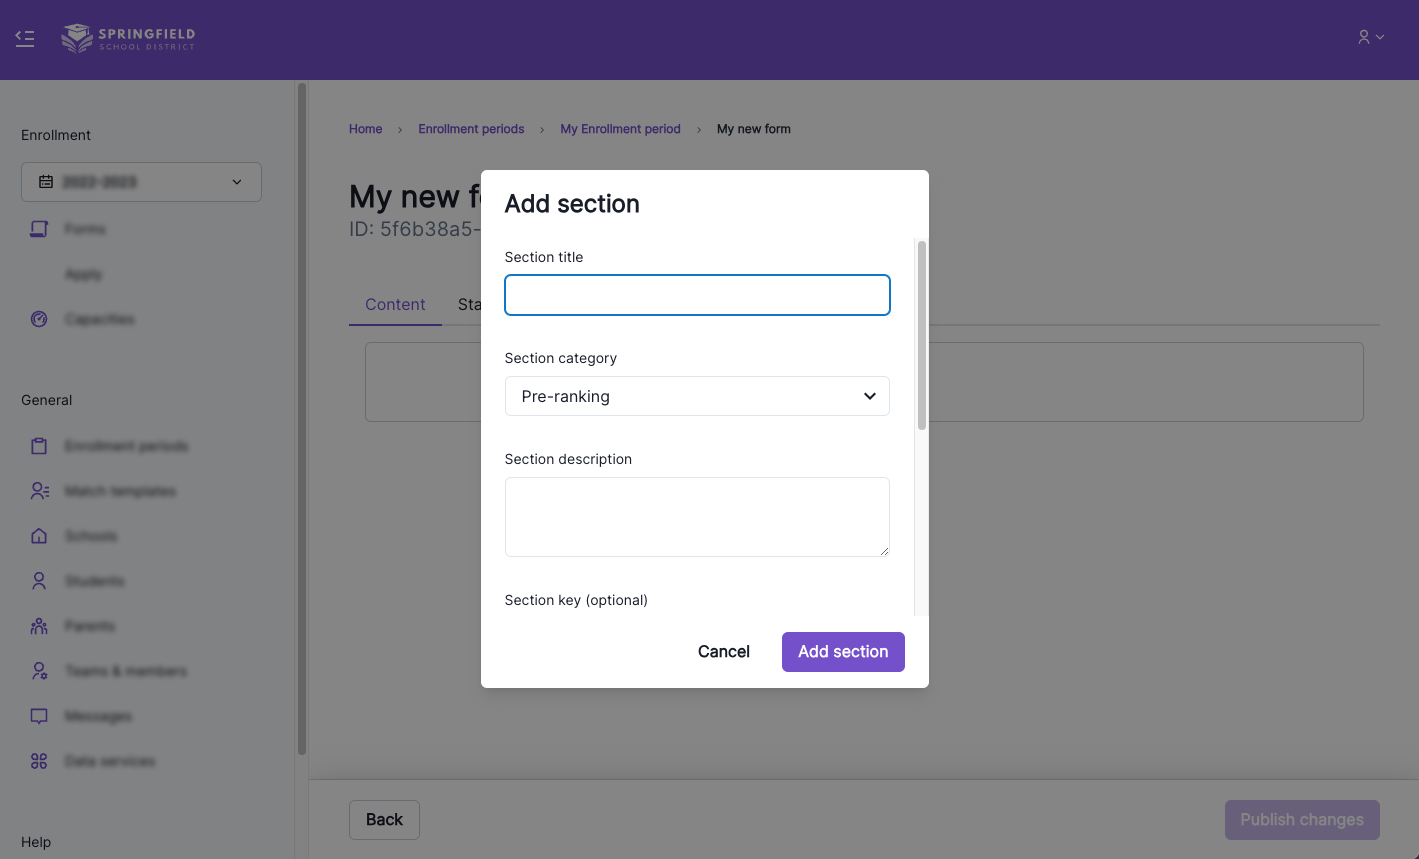This screenshot has height=859, width=1419.
Task: Collapse the sidebar using the top-left menu icon
Action: click(25, 39)
